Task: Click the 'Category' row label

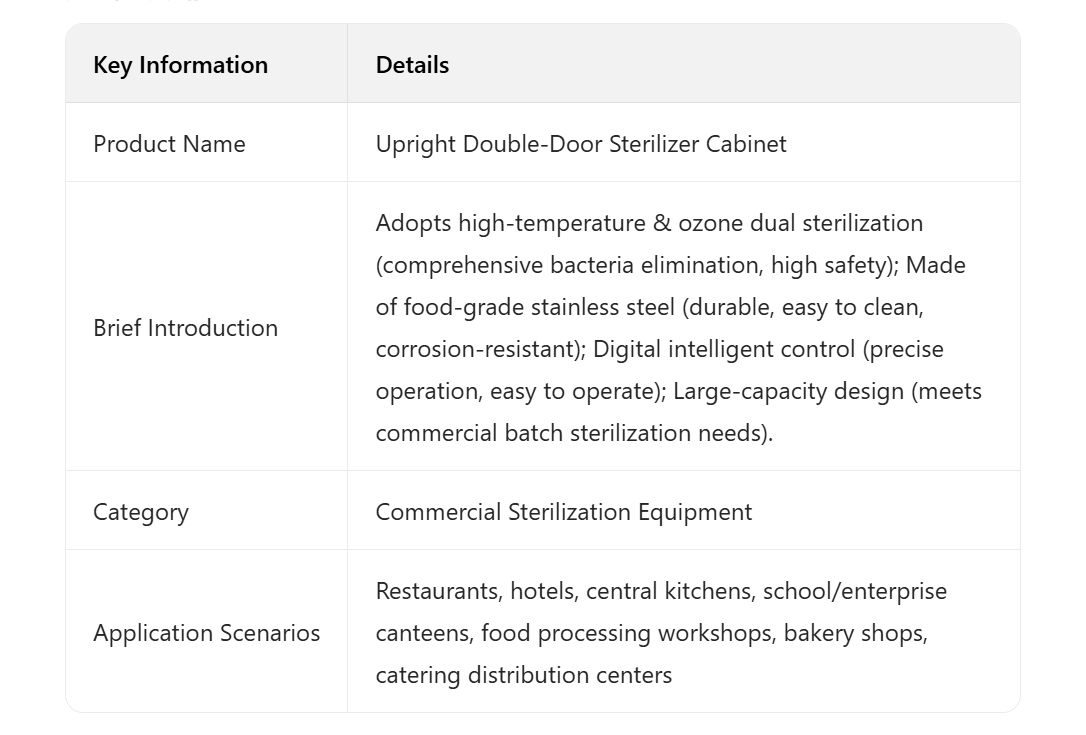Action: [x=140, y=512]
